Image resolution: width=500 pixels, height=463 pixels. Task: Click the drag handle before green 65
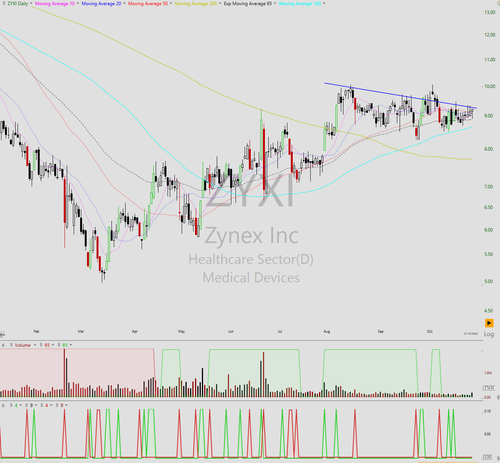[x=59, y=345]
